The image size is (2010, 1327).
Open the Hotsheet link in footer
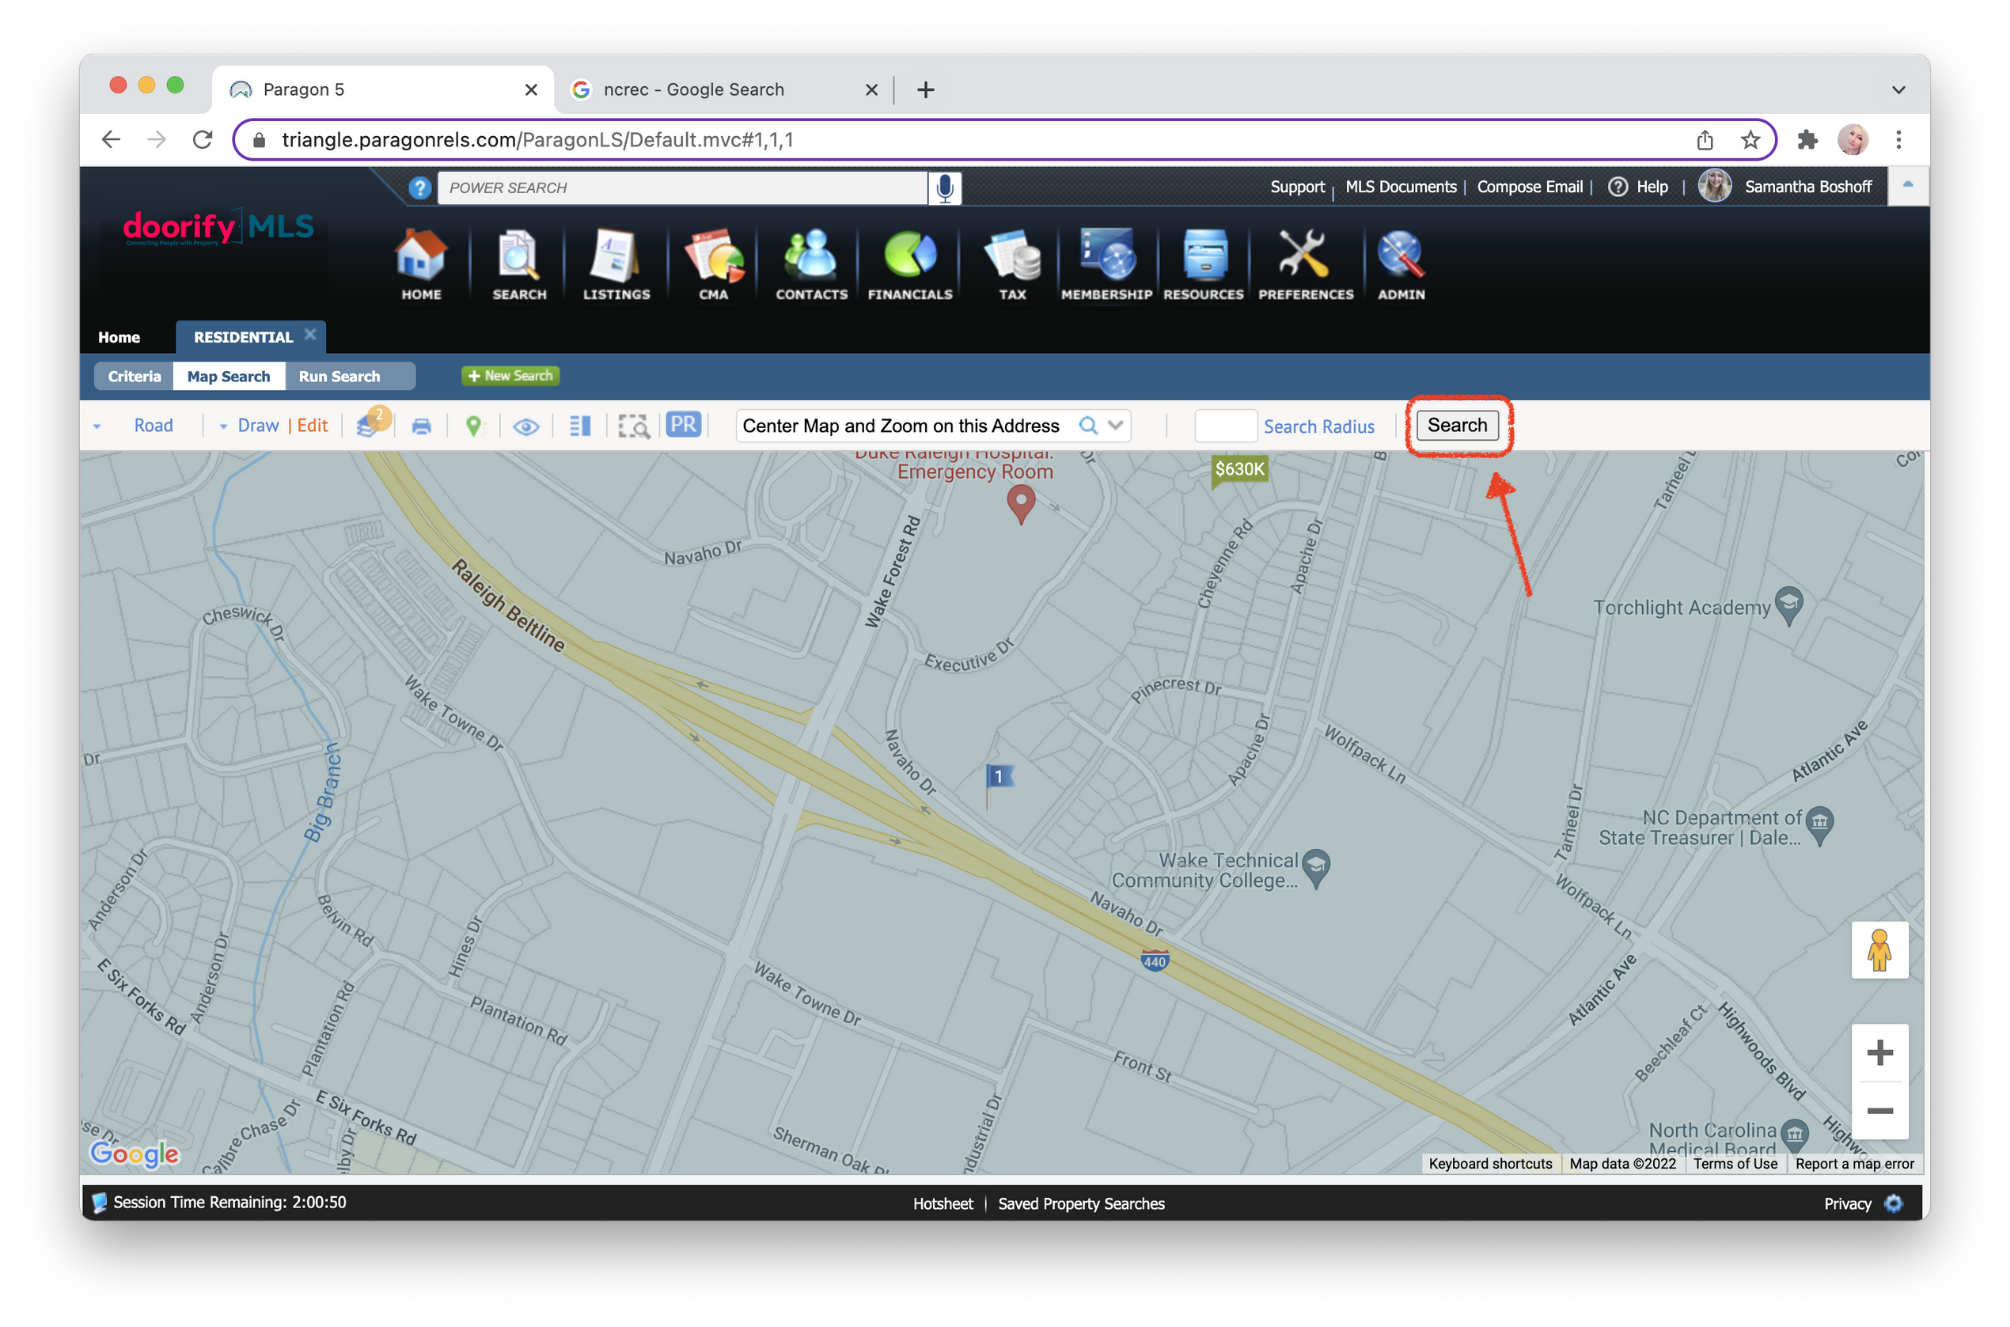click(943, 1203)
